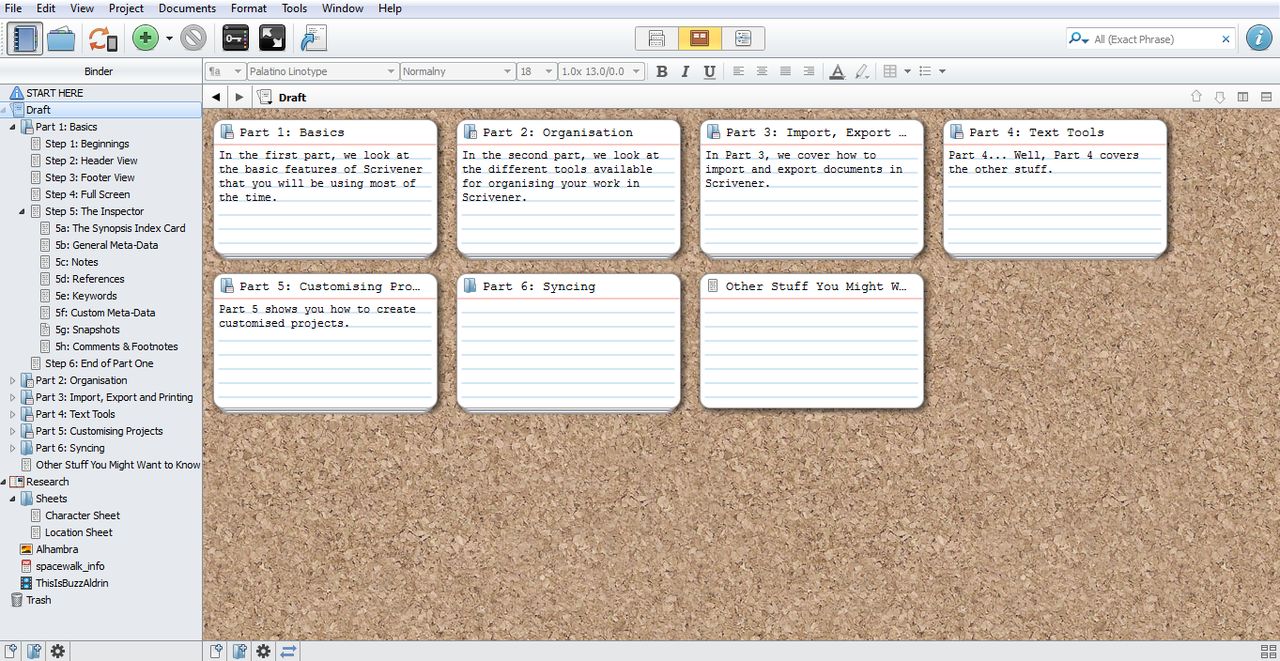This screenshot has width=1280, height=661.
Task: Open the Add item dropdown arrow
Action: [169, 39]
